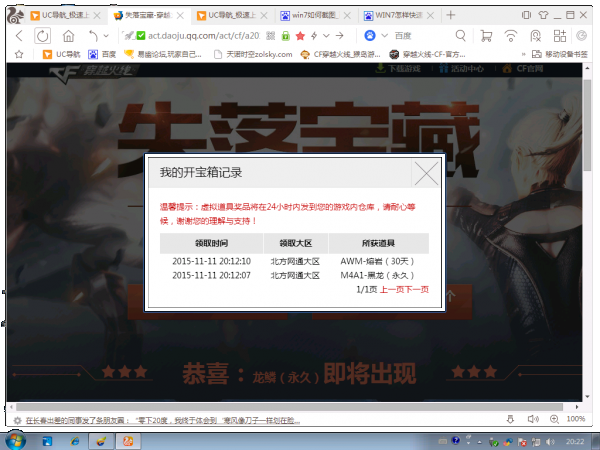Click the system tray volume icon
600x450 pixels.
point(551,442)
